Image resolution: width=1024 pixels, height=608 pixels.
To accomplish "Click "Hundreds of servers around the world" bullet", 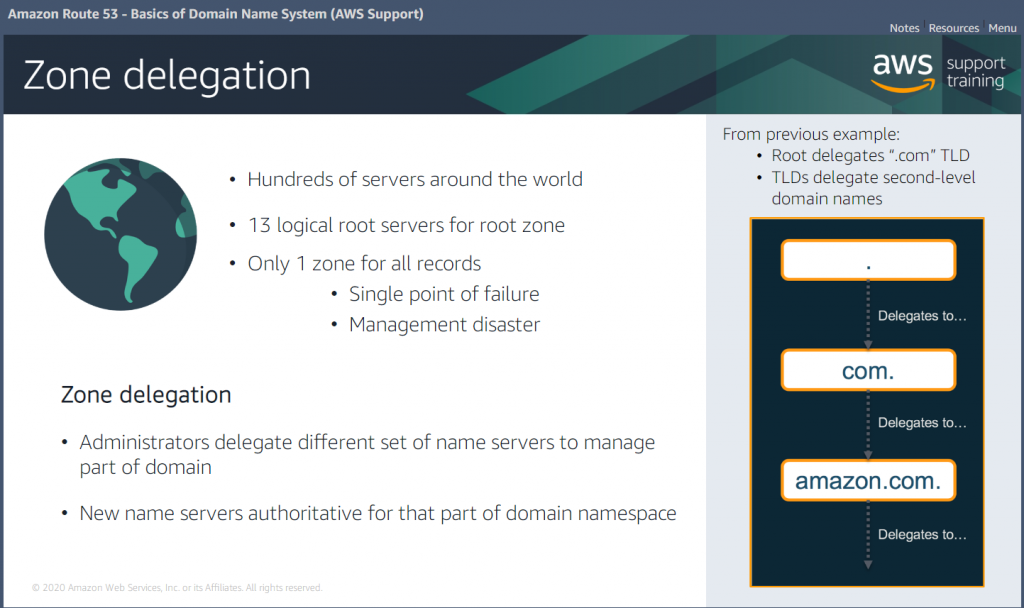I will click(x=414, y=180).
